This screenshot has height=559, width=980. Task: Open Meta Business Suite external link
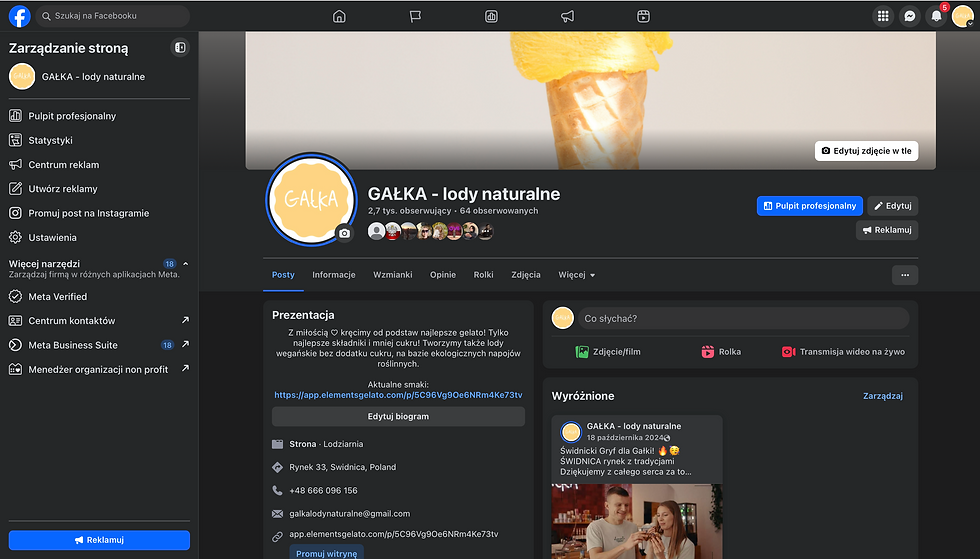tap(99, 345)
